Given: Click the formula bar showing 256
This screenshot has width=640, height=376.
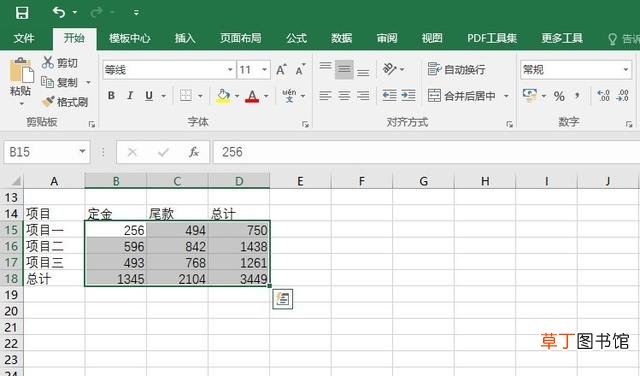Looking at the screenshot, I should (x=427, y=152).
